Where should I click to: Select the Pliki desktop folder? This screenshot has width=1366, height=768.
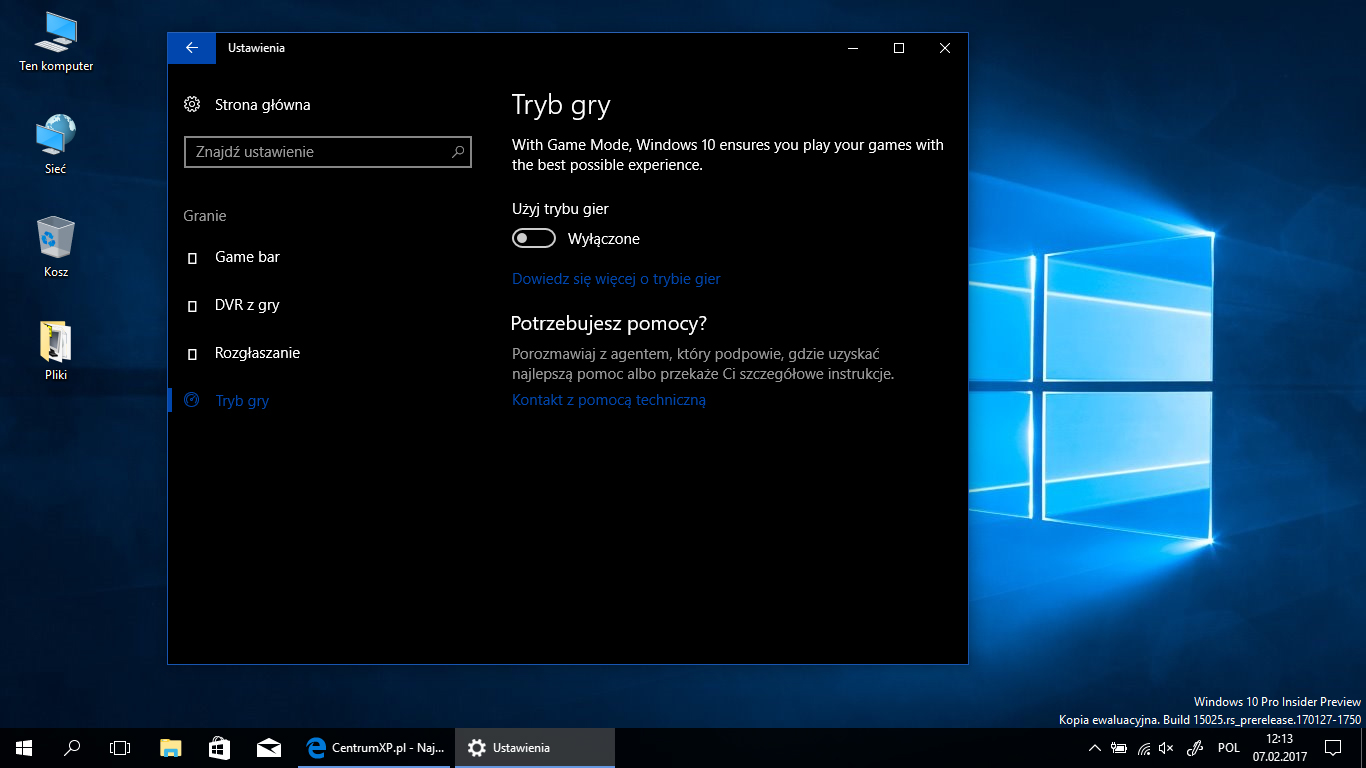(56, 351)
